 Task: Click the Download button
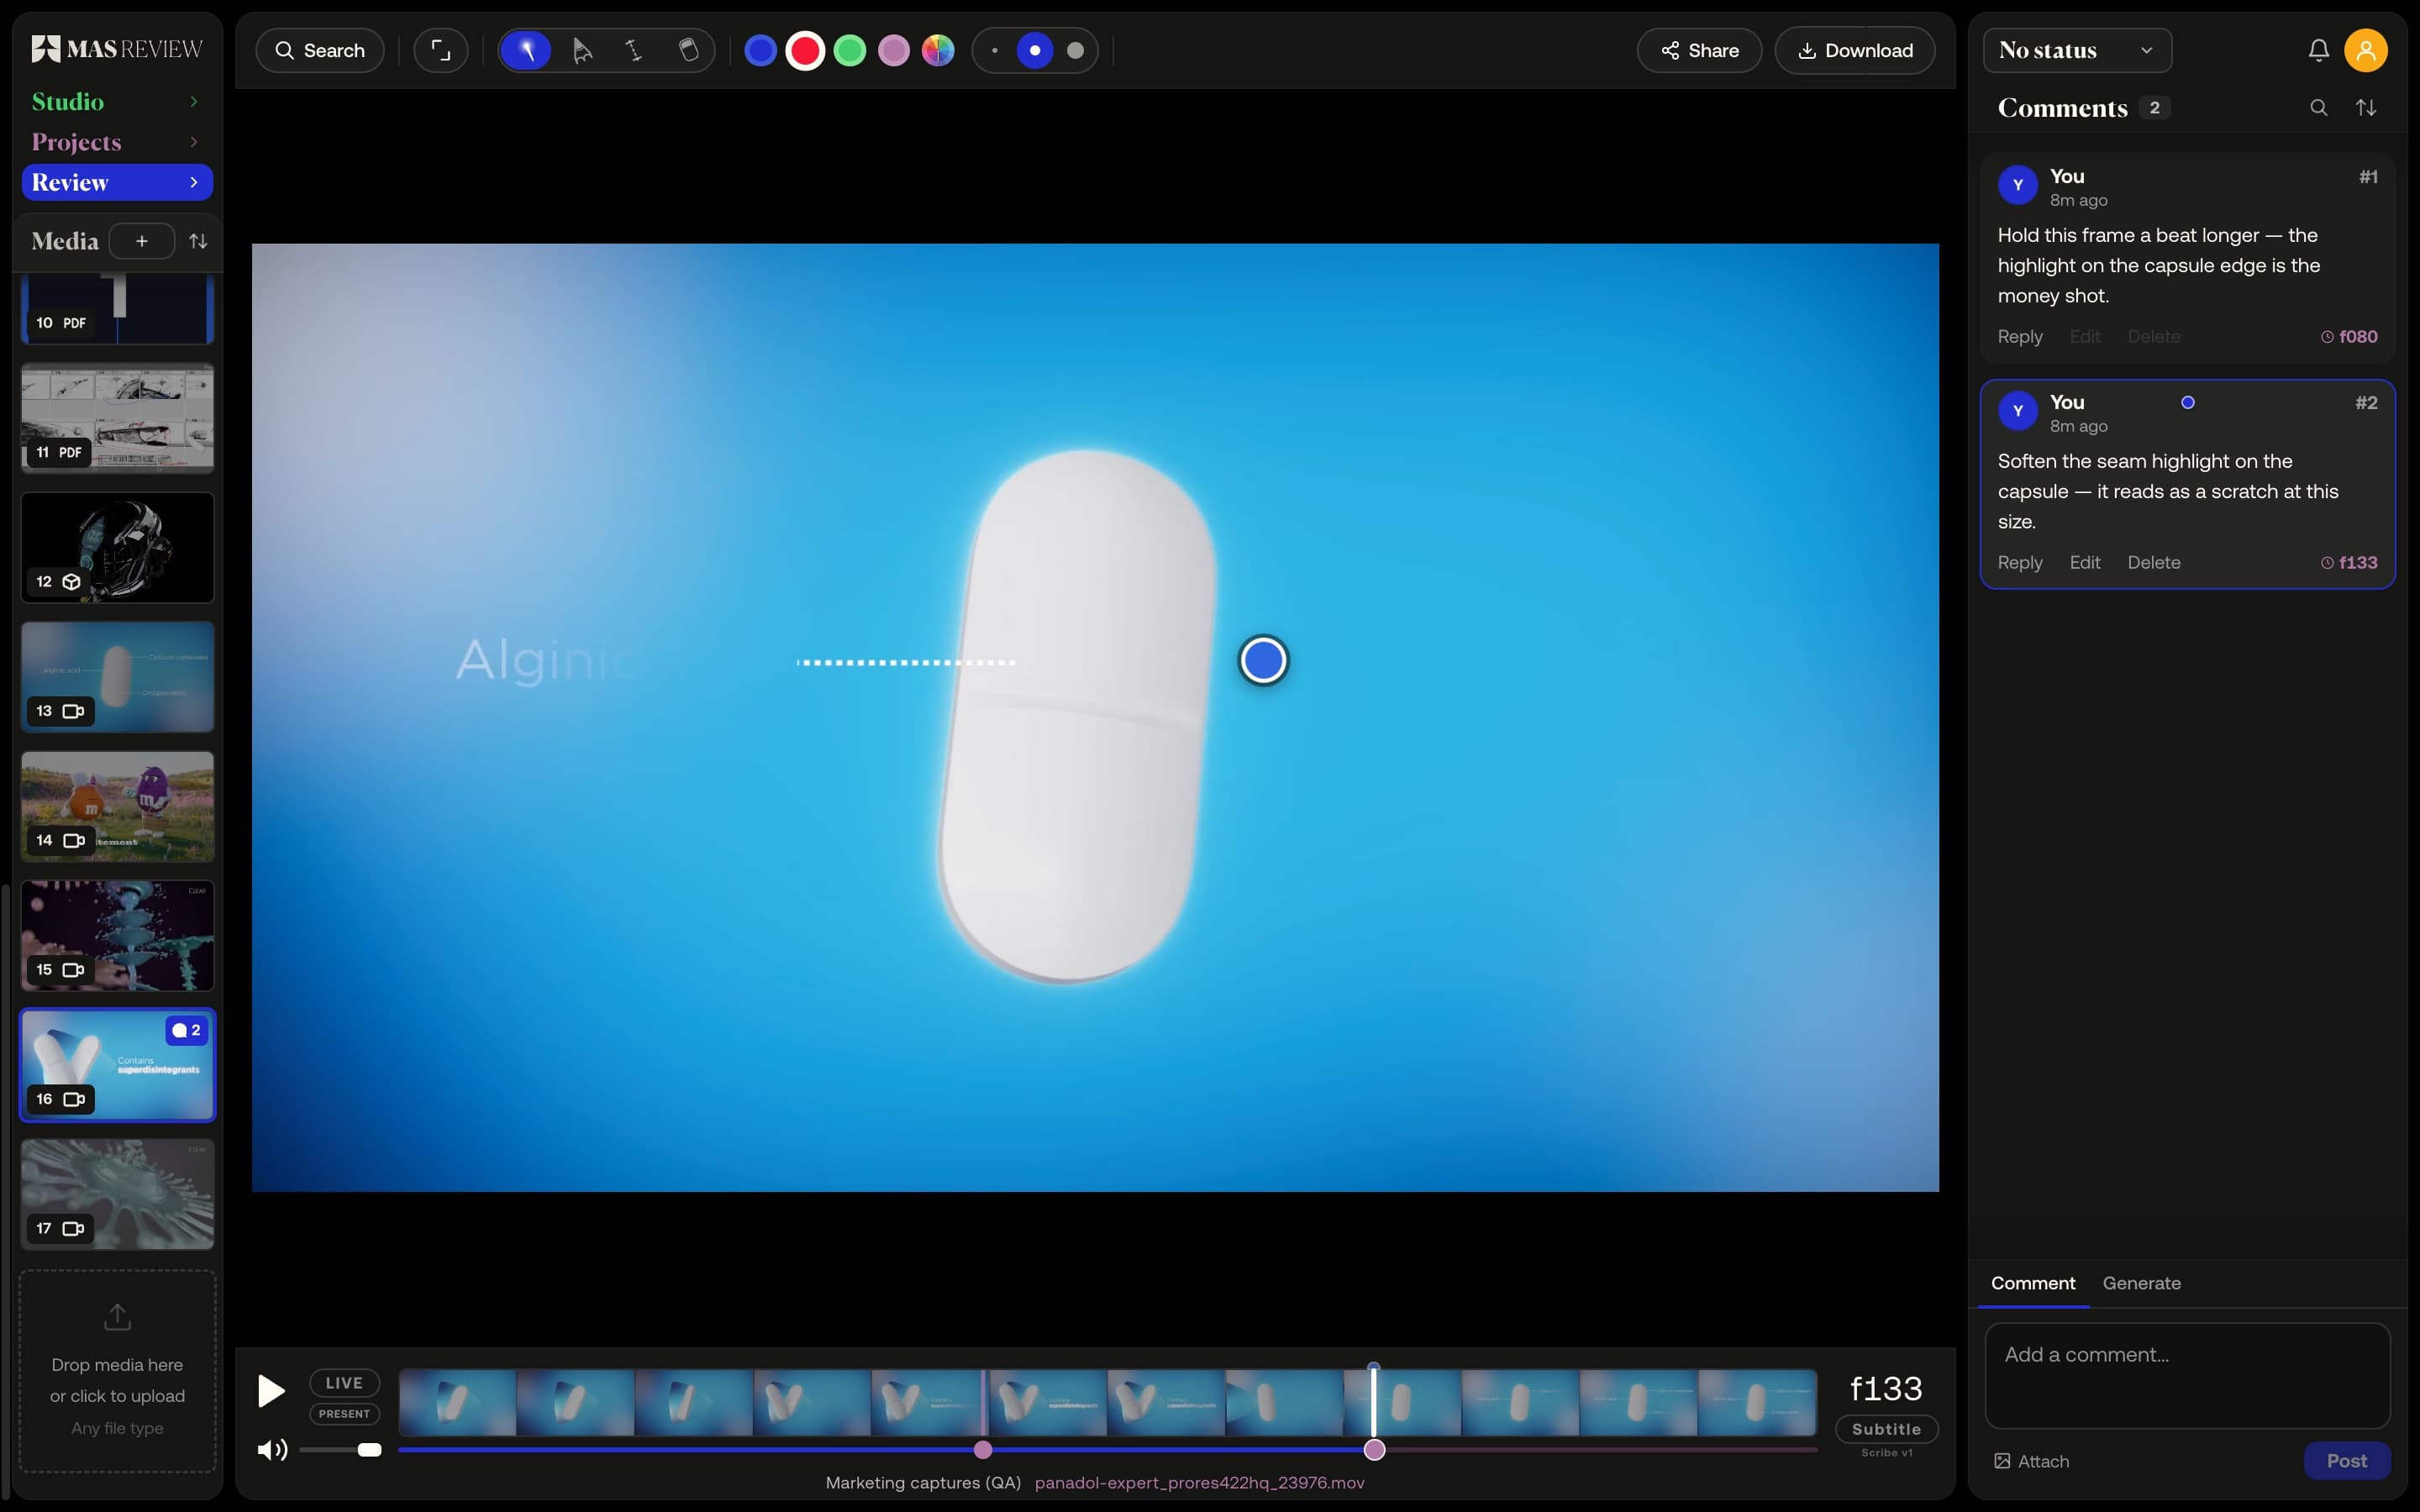point(1855,50)
